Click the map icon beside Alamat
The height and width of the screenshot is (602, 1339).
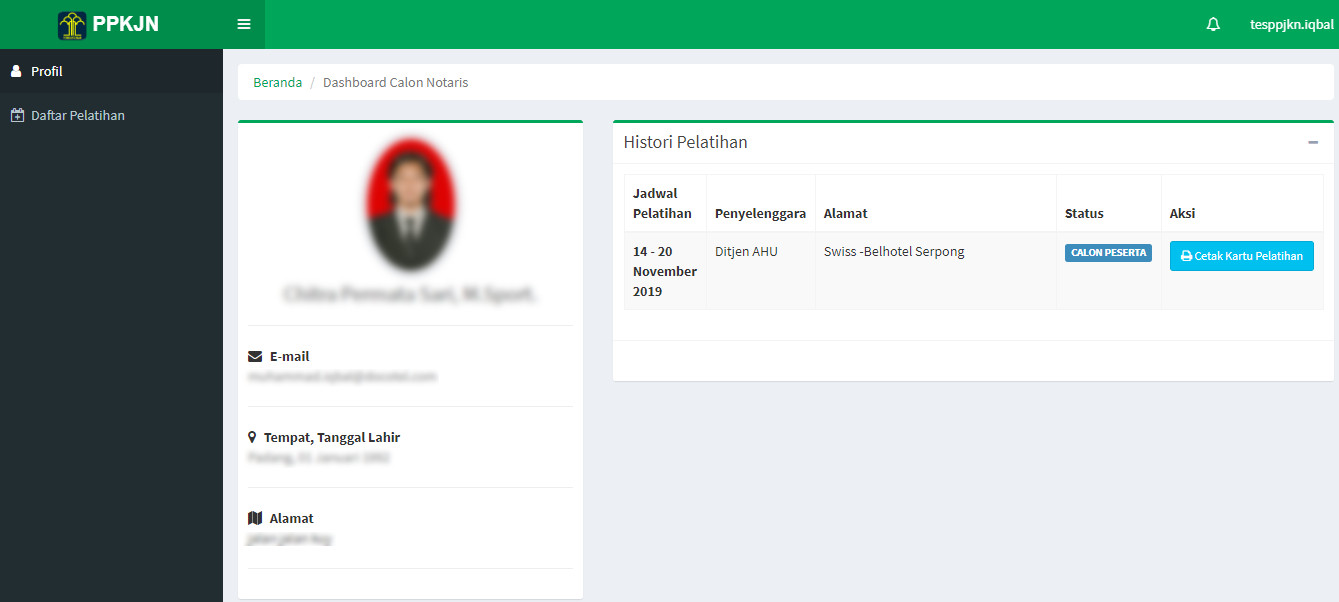click(x=255, y=519)
